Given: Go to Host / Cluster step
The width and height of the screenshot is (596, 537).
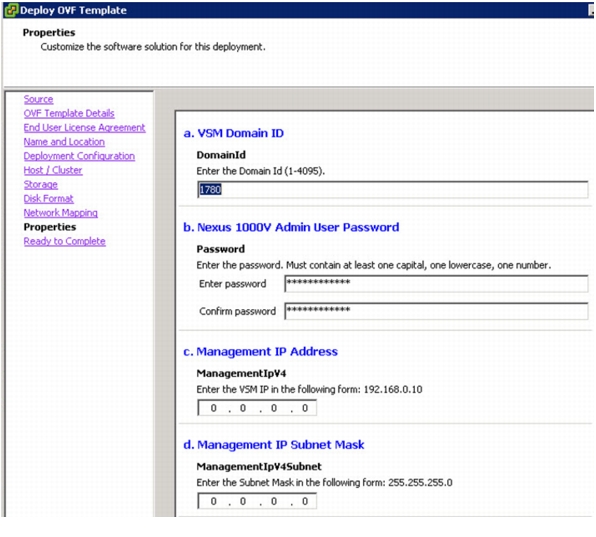Looking at the screenshot, I should coord(53,170).
